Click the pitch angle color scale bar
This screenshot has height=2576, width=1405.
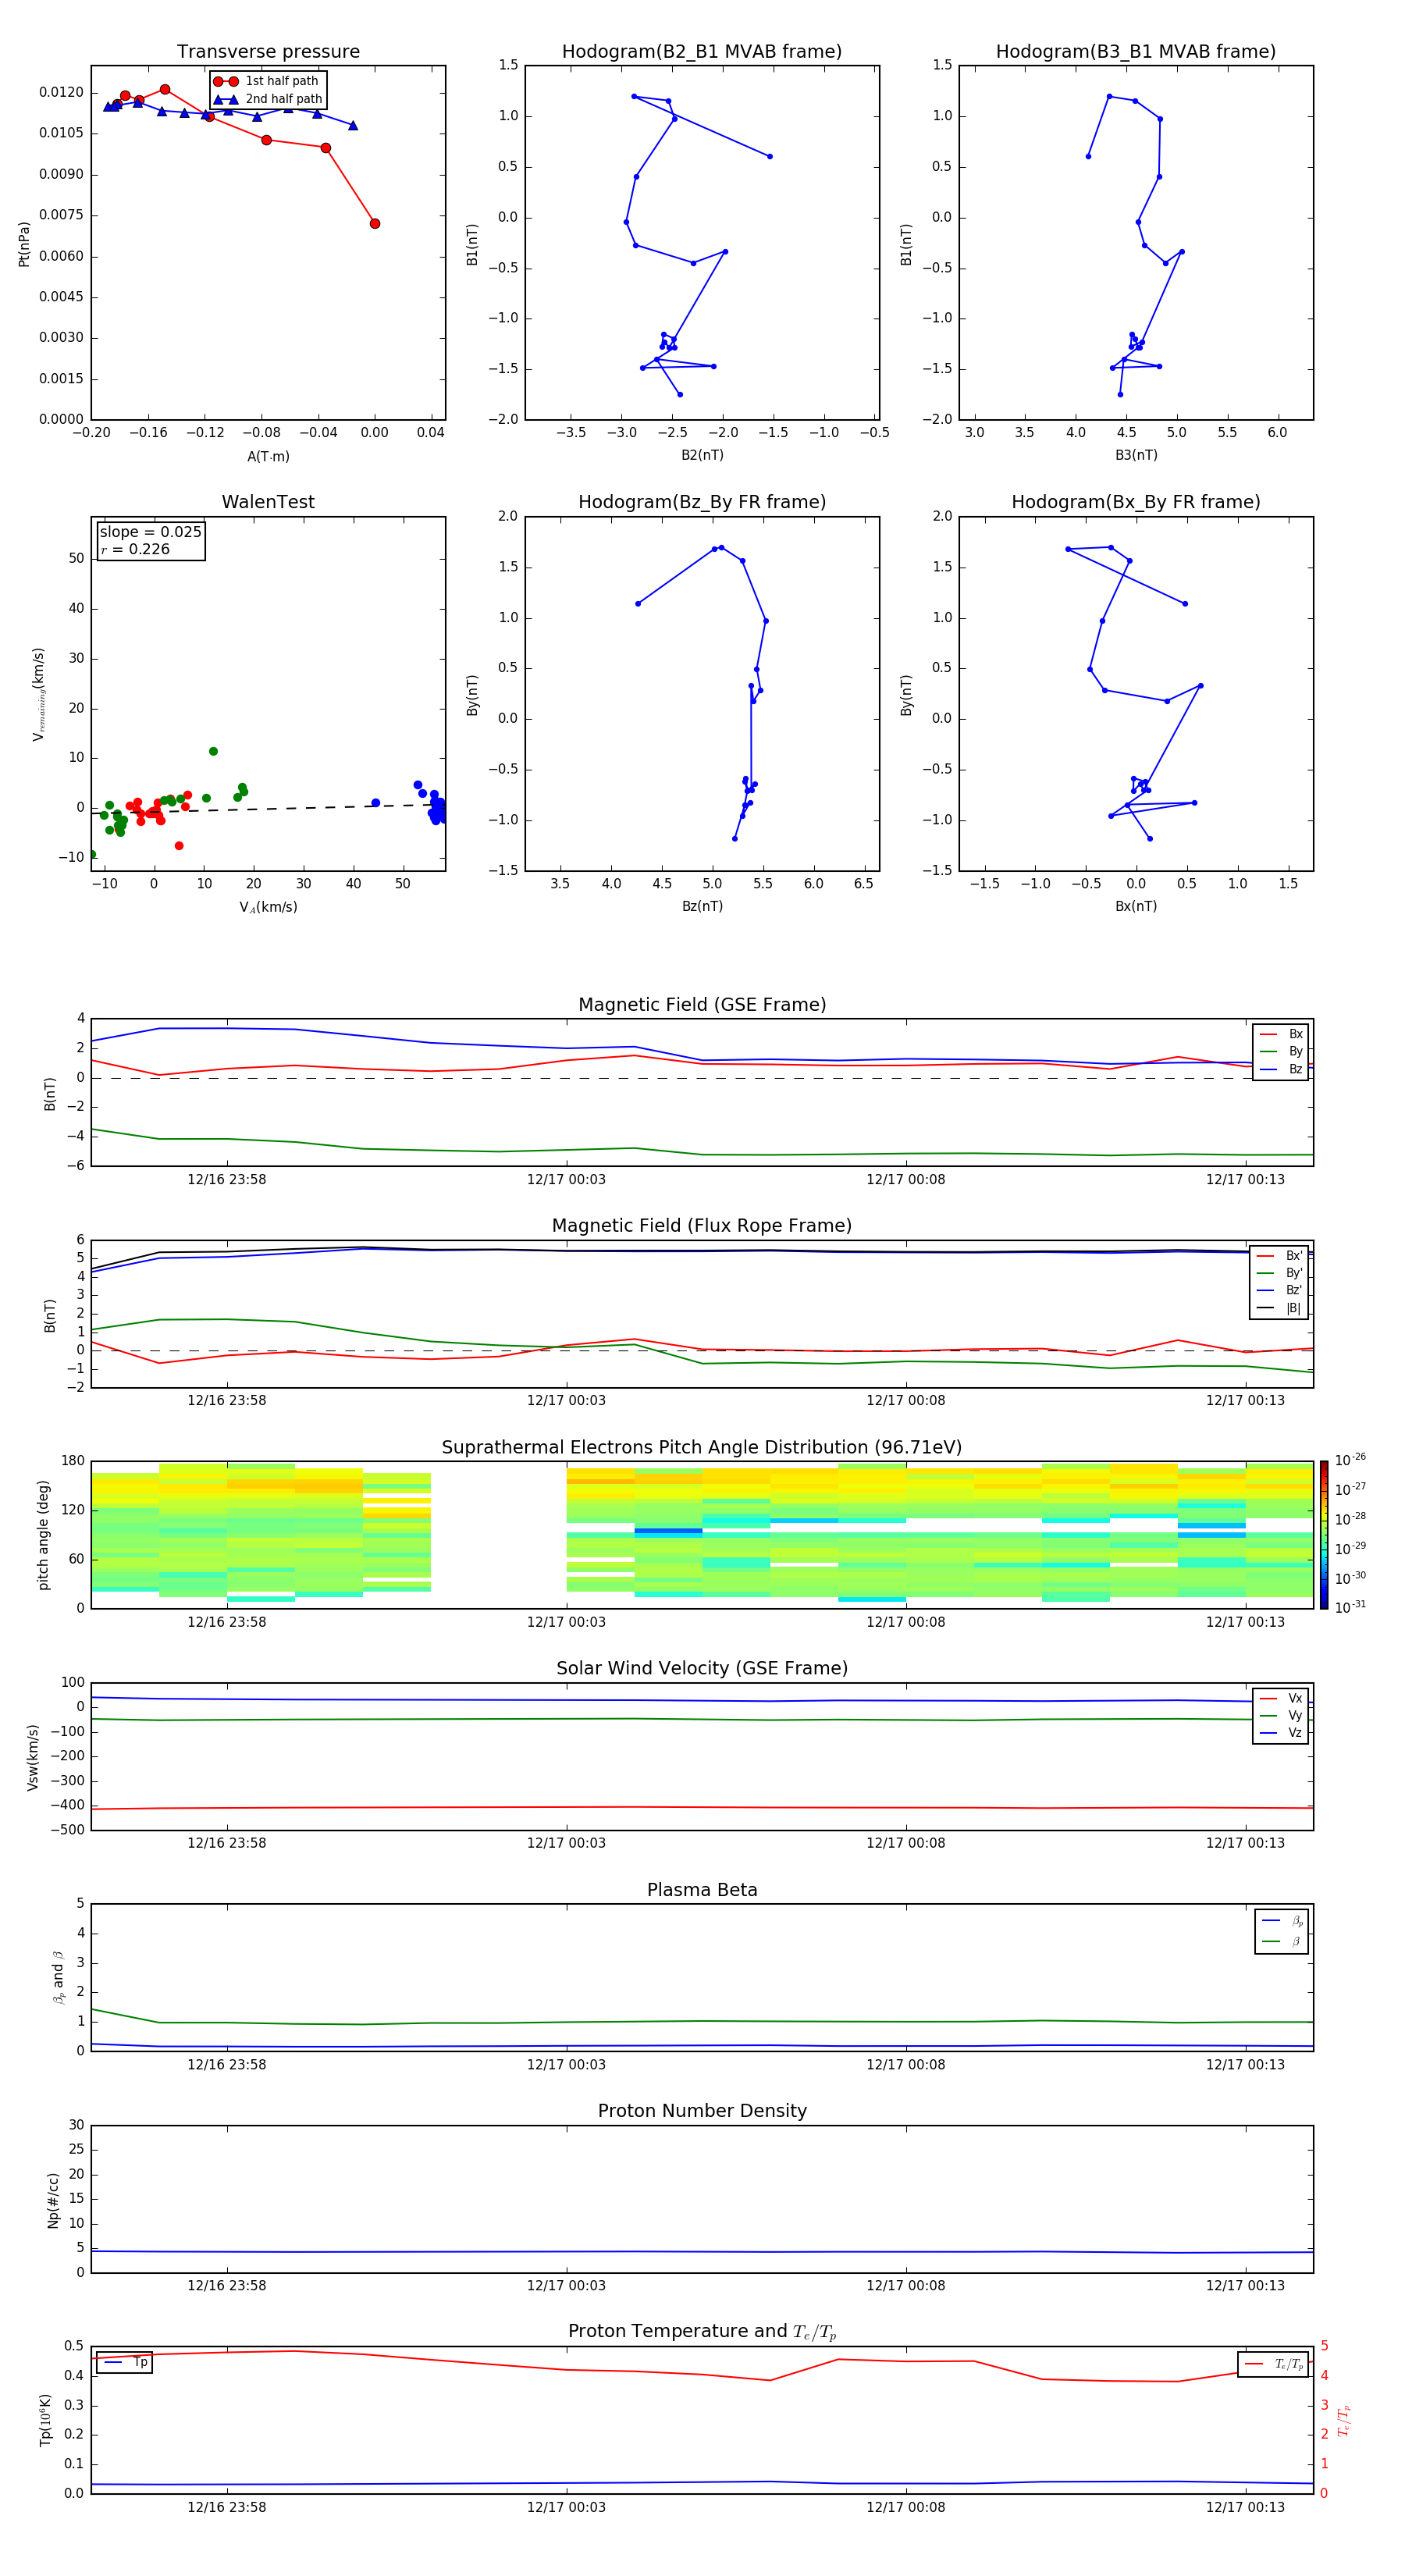click(x=1323, y=1535)
